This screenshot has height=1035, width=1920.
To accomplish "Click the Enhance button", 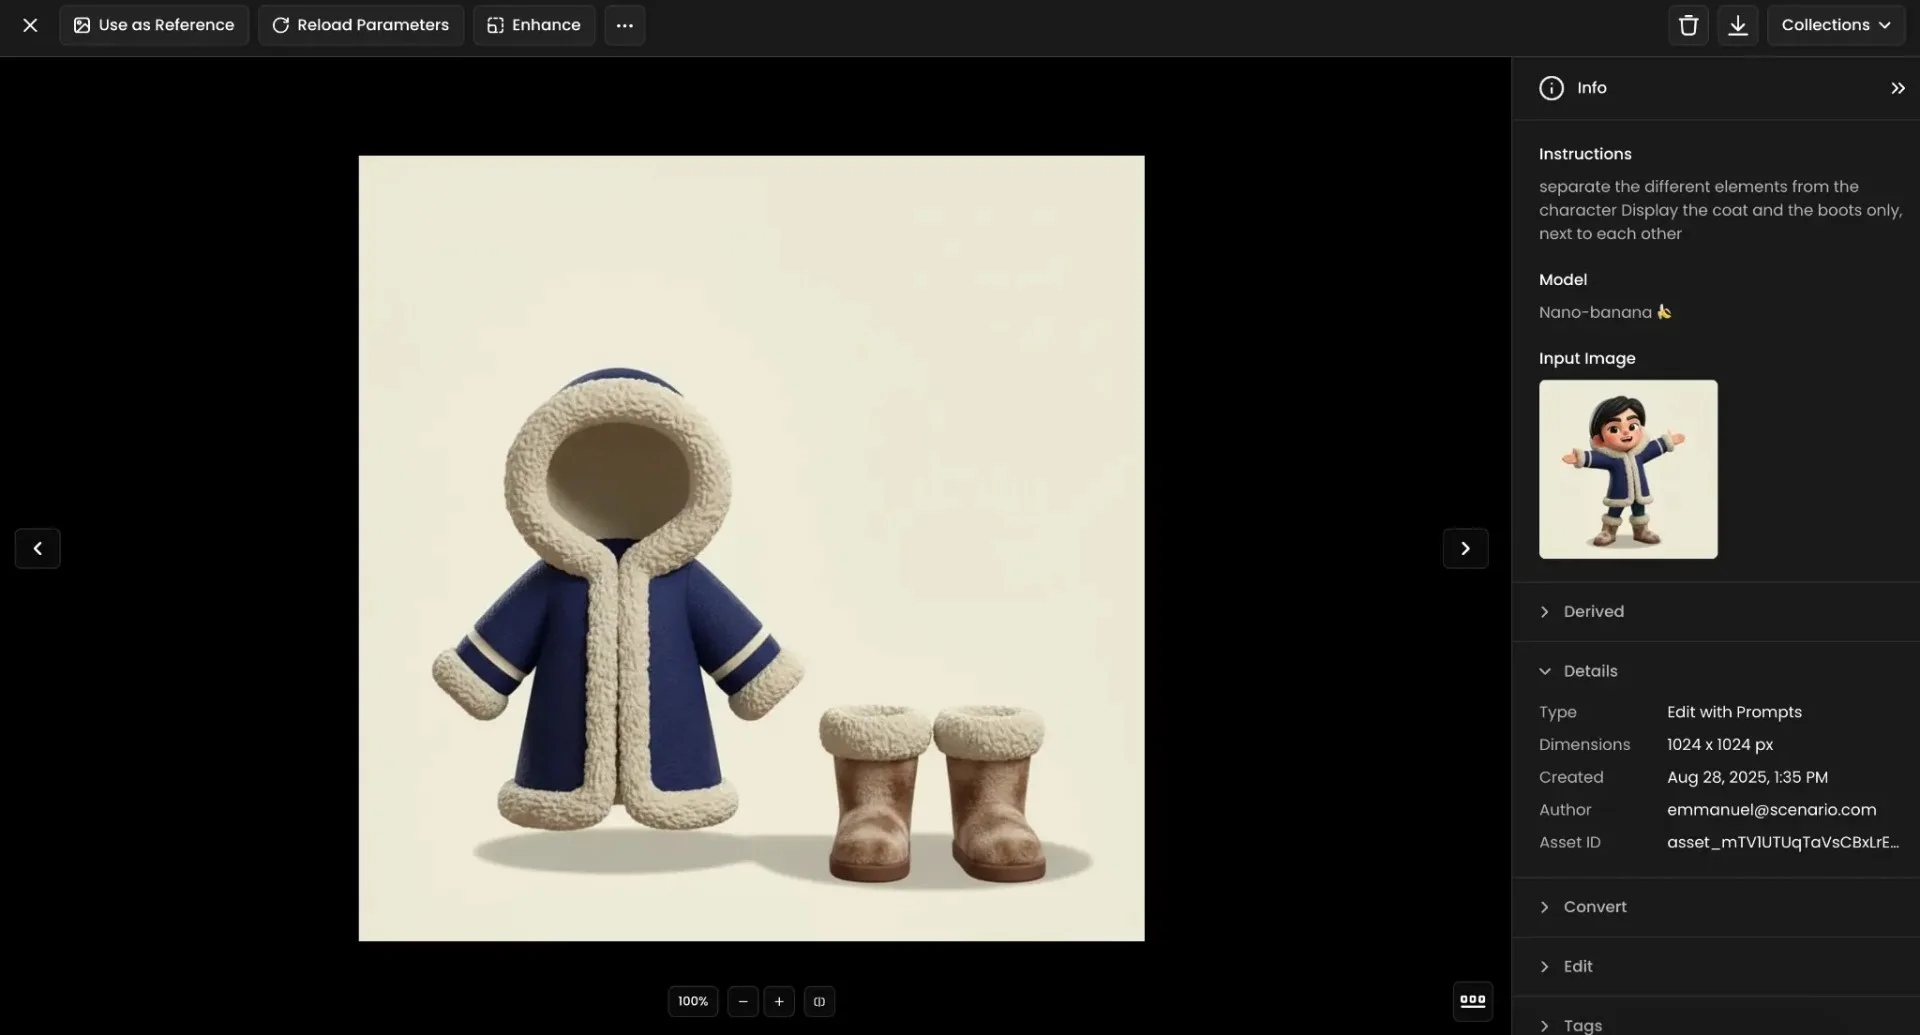I will click(x=533, y=25).
